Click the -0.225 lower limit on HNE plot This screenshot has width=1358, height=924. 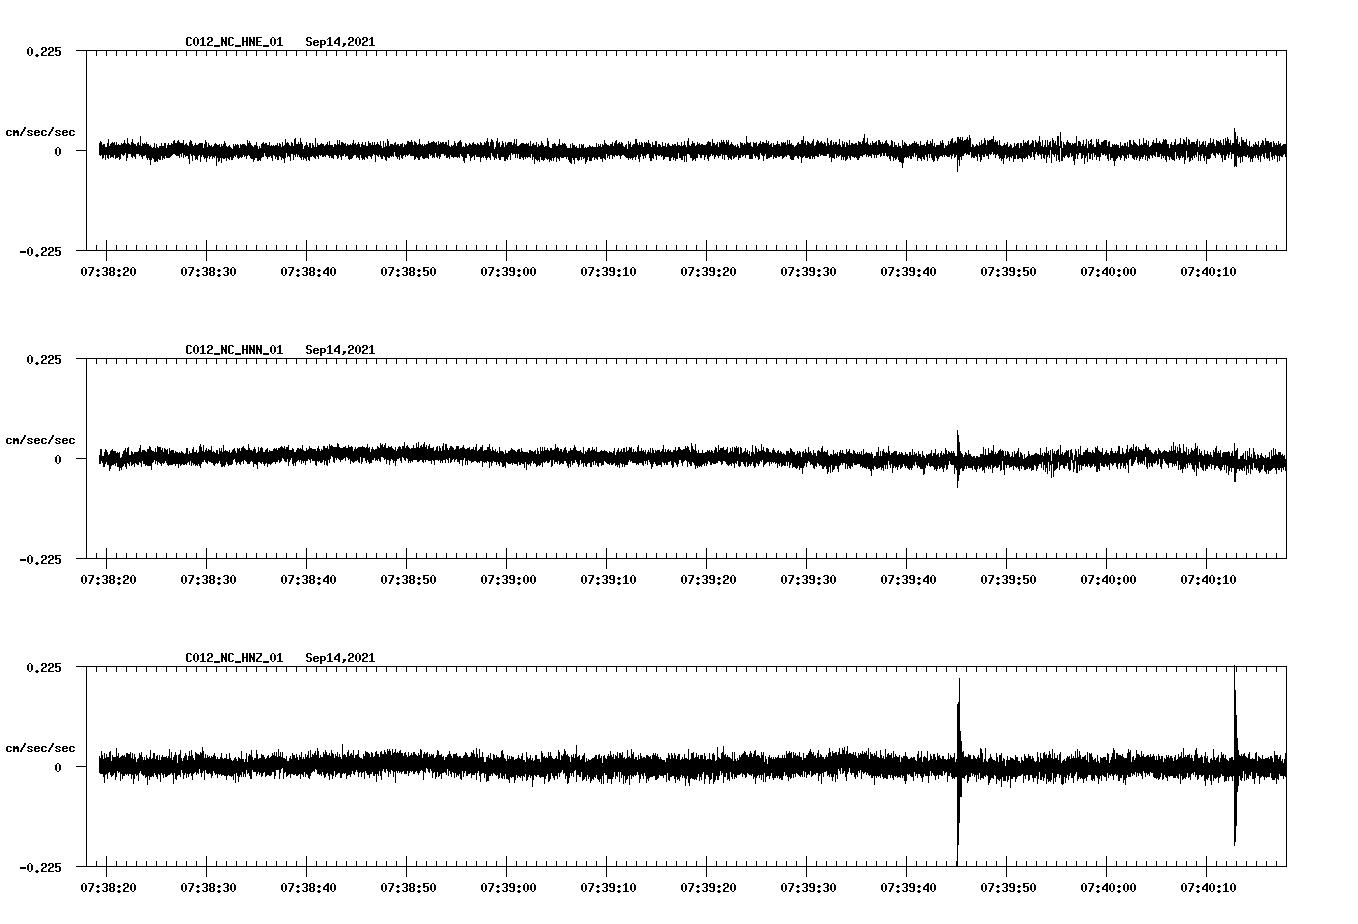(x=40, y=252)
